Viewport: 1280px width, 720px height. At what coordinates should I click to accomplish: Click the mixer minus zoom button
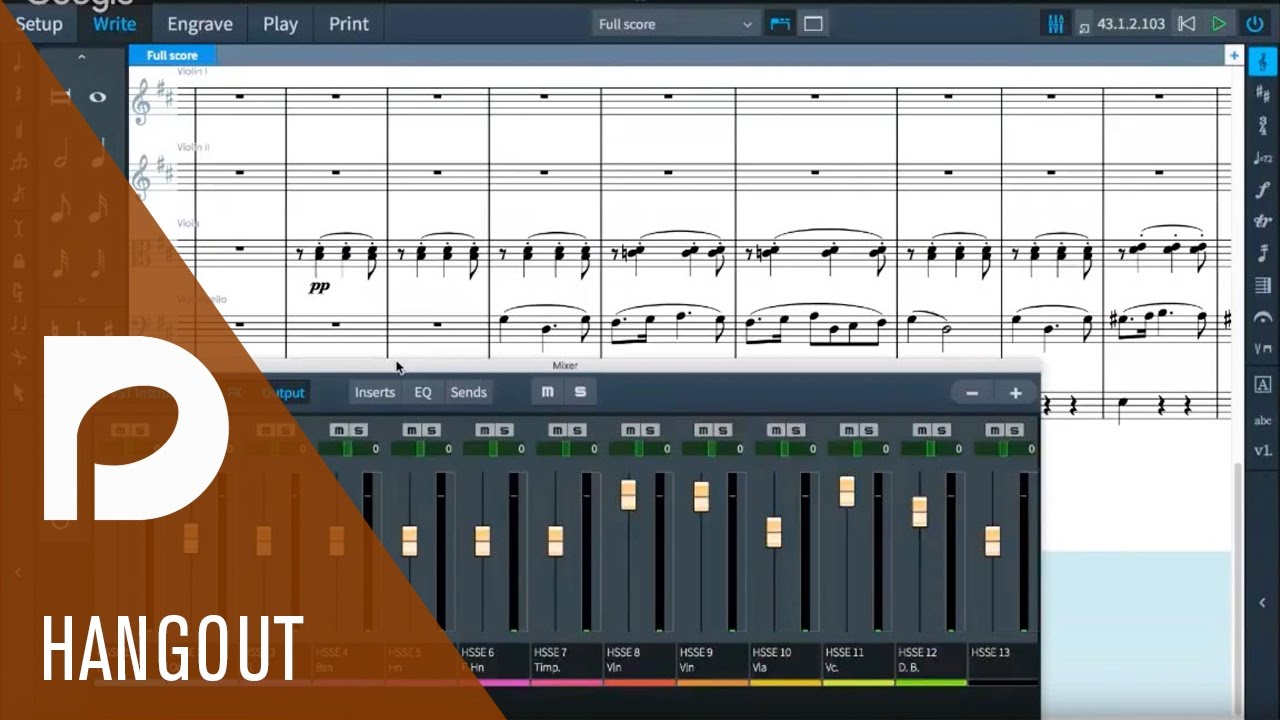point(972,393)
